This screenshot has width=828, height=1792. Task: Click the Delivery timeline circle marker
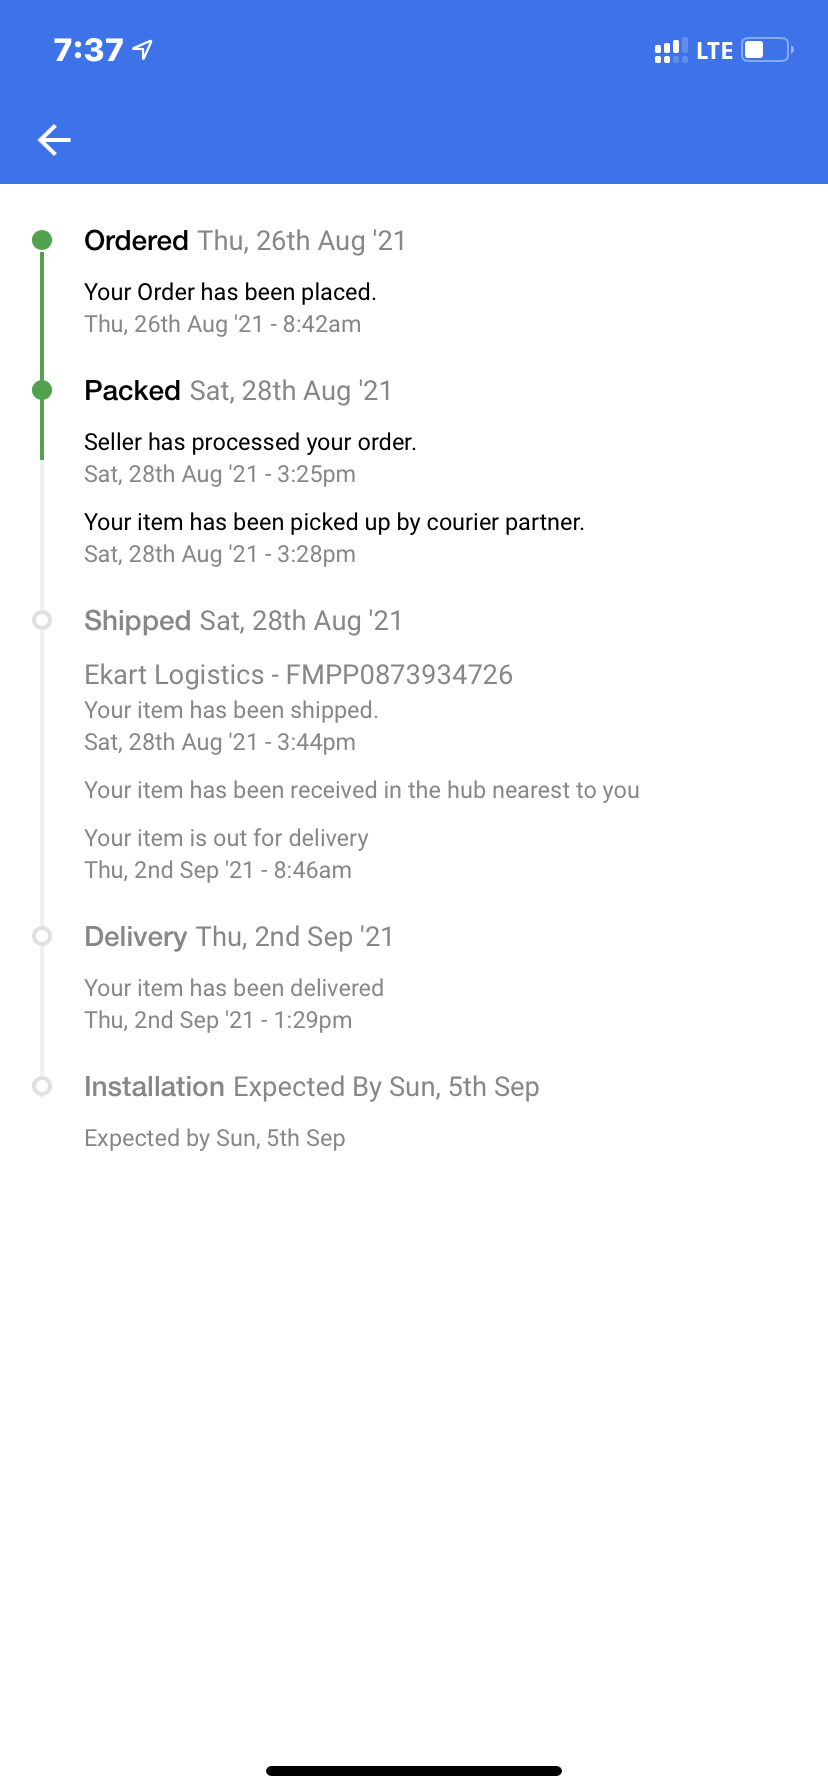[x=42, y=936]
